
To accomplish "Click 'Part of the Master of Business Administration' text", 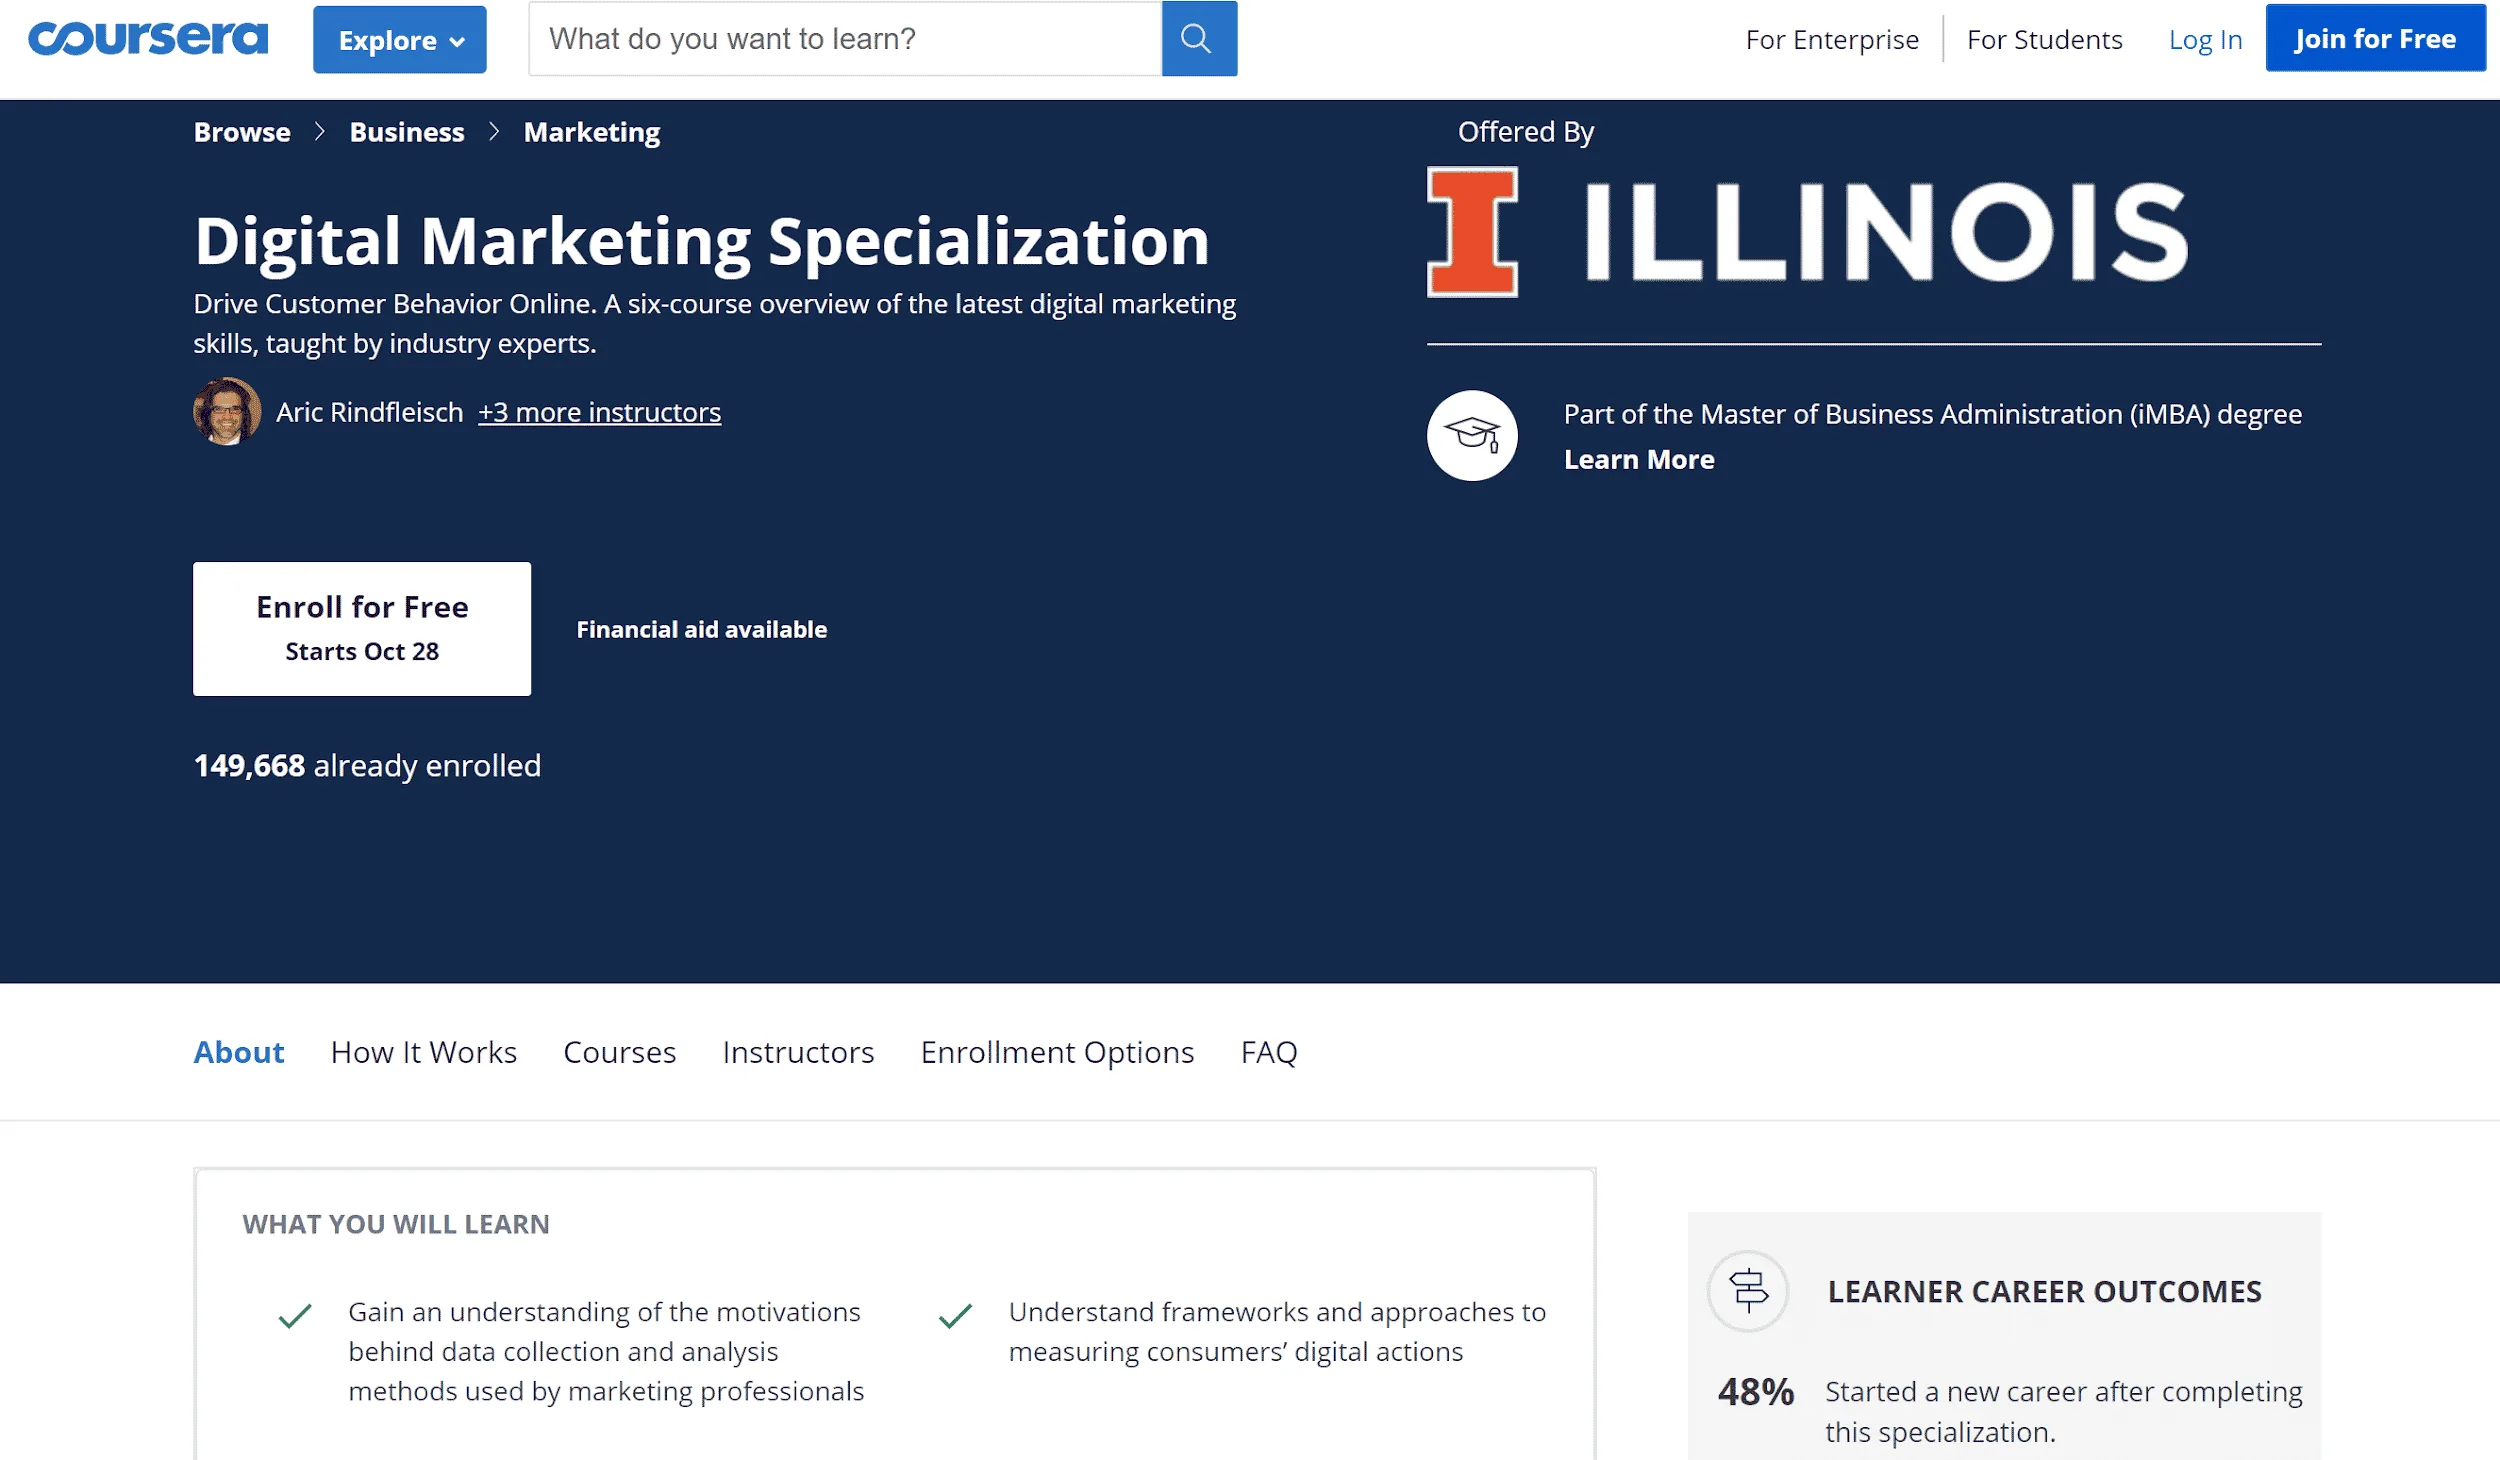I will click(x=1932, y=414).
